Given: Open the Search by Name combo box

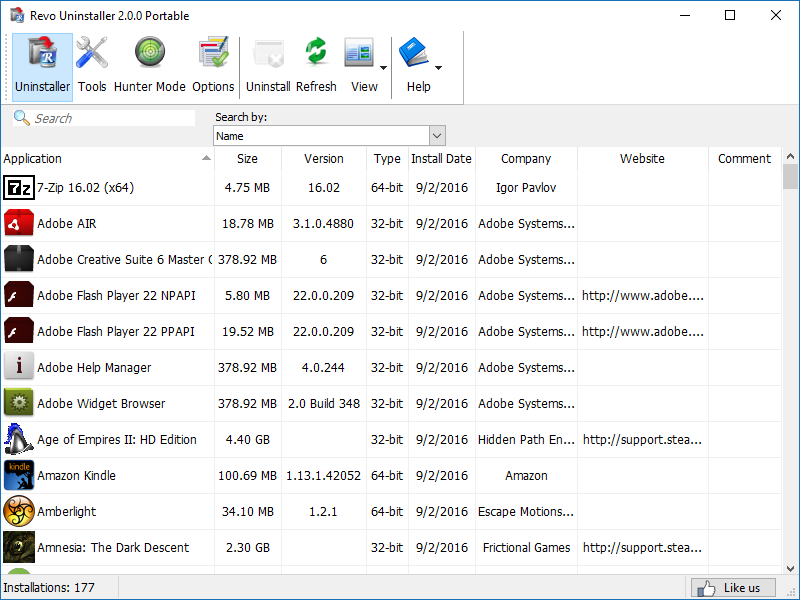Looking at the screenshot, I should click(x=329, y=136).
